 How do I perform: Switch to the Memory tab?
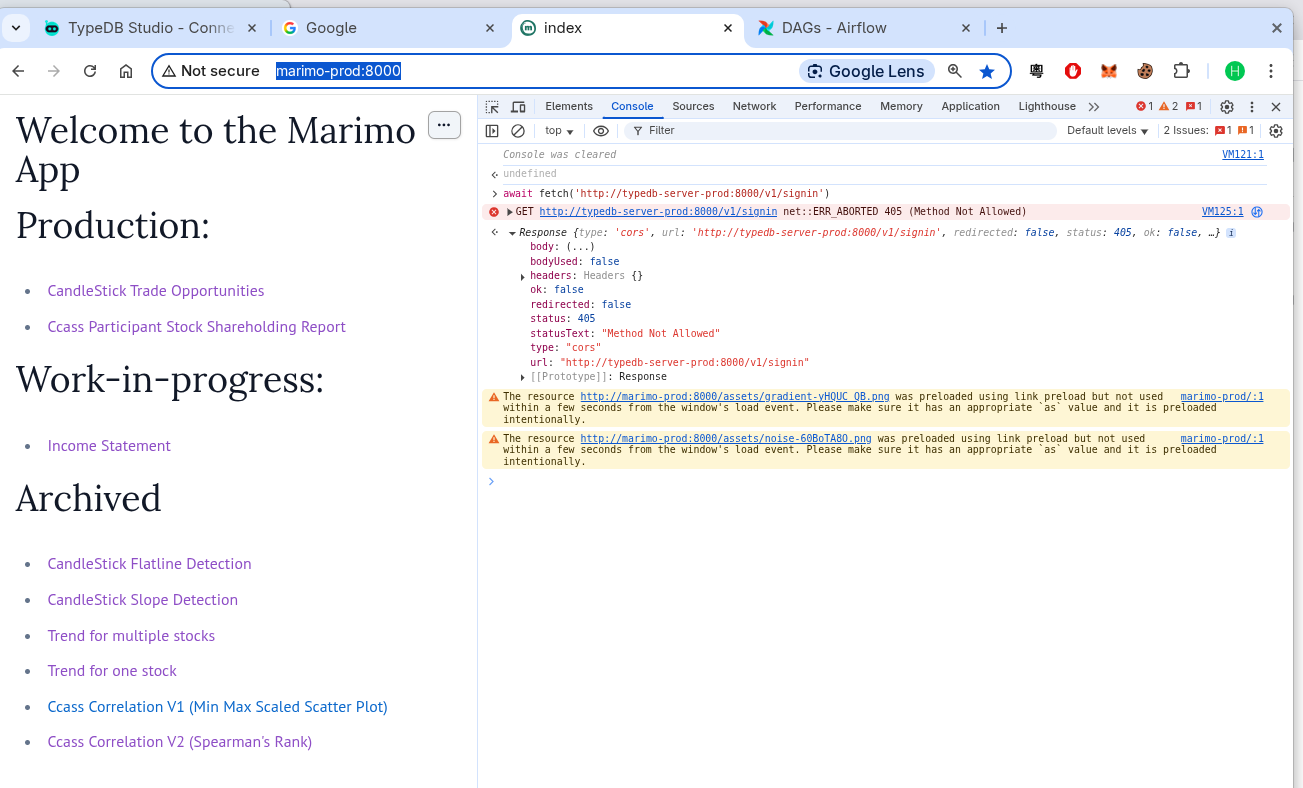(x=901, y=107)
